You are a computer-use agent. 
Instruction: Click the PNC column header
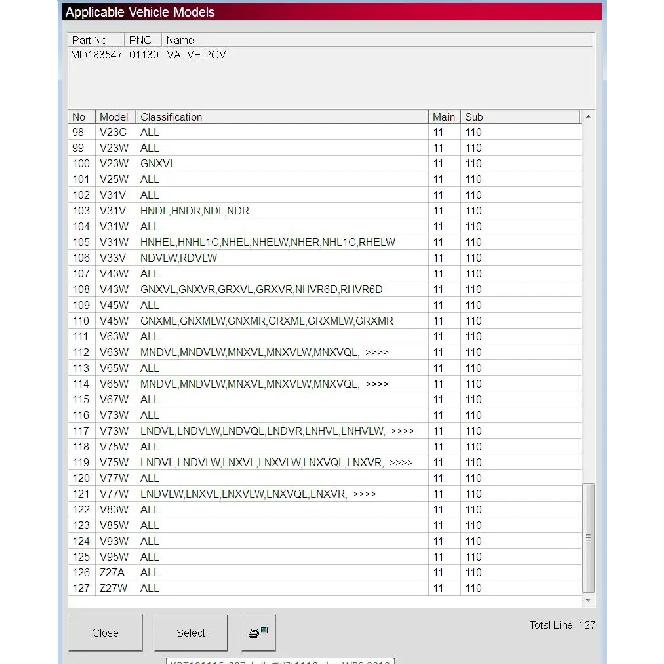click(x=143, y=40)
